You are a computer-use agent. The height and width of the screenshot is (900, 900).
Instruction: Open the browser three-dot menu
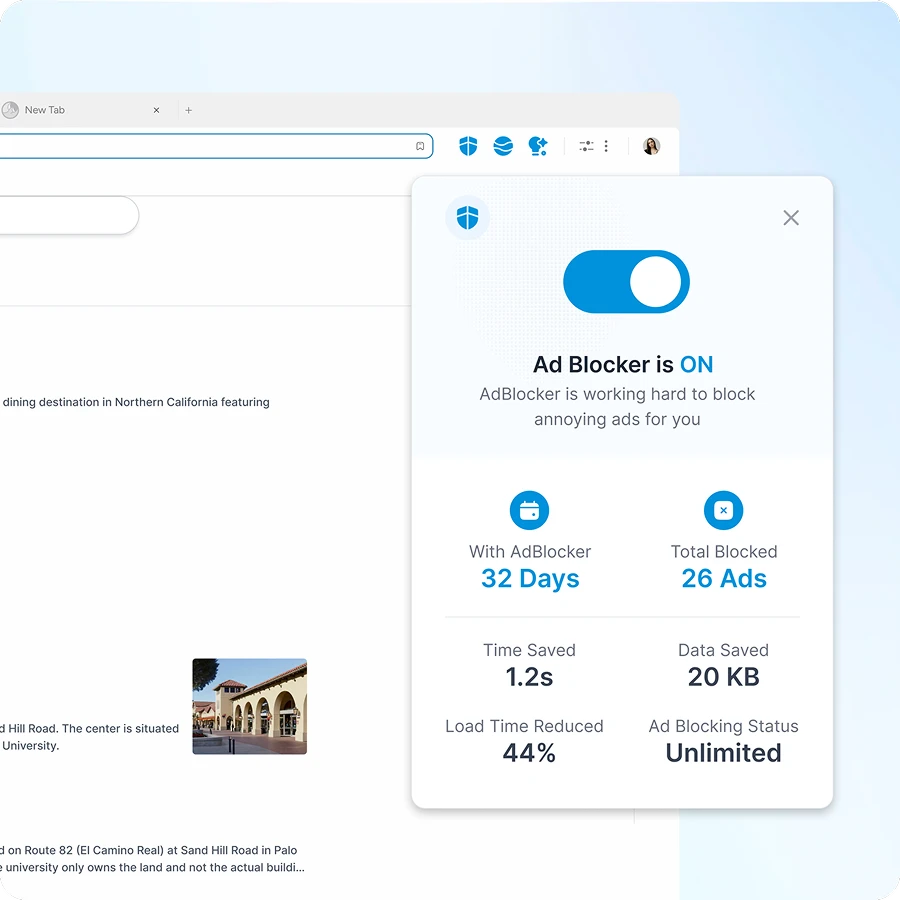[607, 146]
